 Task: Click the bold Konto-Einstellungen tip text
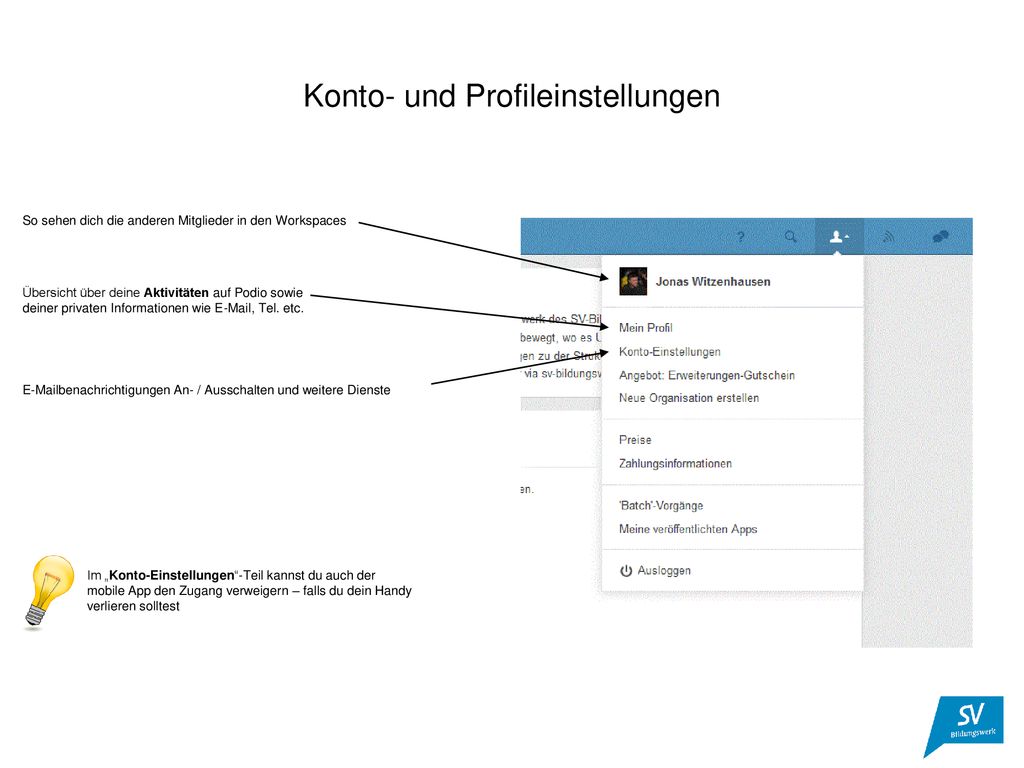point(172,575)
